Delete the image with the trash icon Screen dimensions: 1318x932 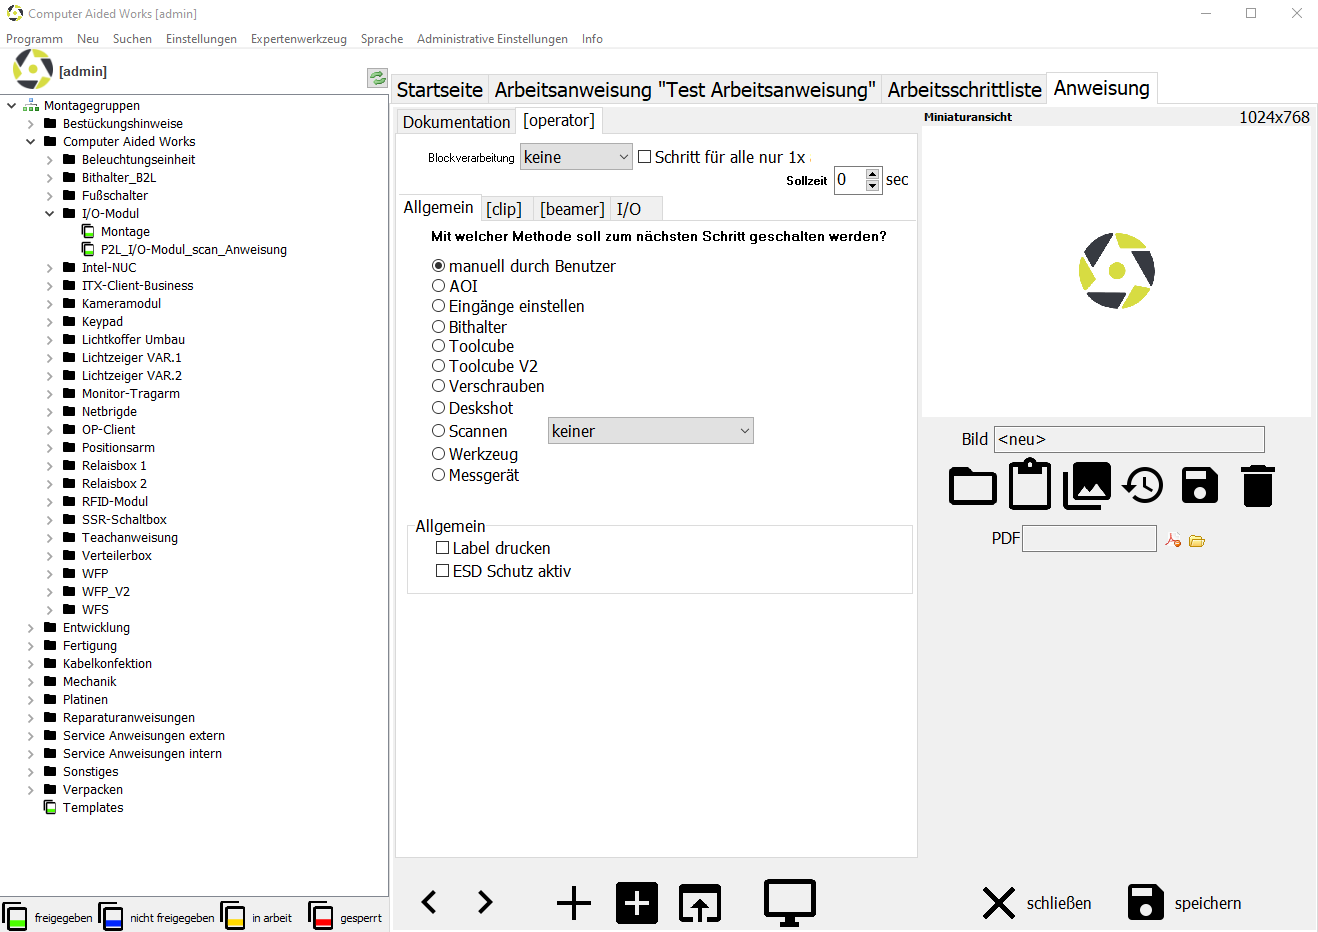[x=1256, y=485]
